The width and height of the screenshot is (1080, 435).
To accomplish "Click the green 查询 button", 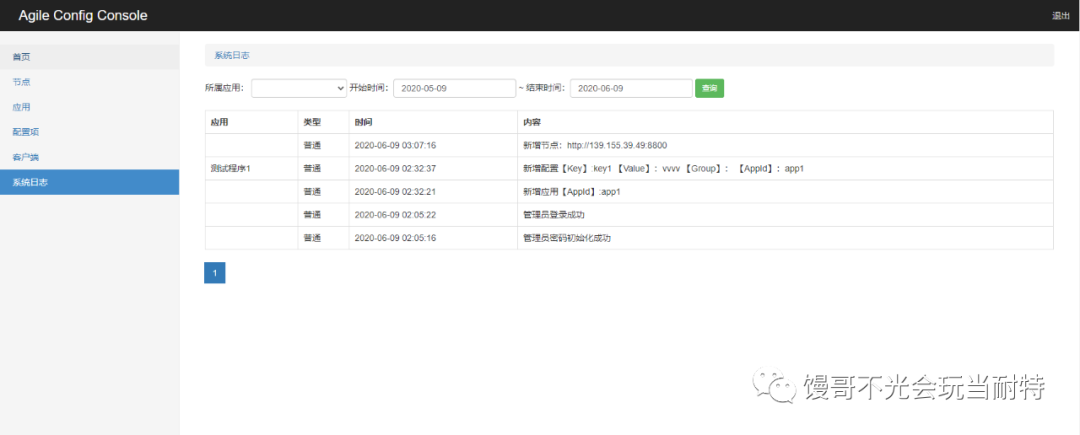I will [x=709, y=88].
